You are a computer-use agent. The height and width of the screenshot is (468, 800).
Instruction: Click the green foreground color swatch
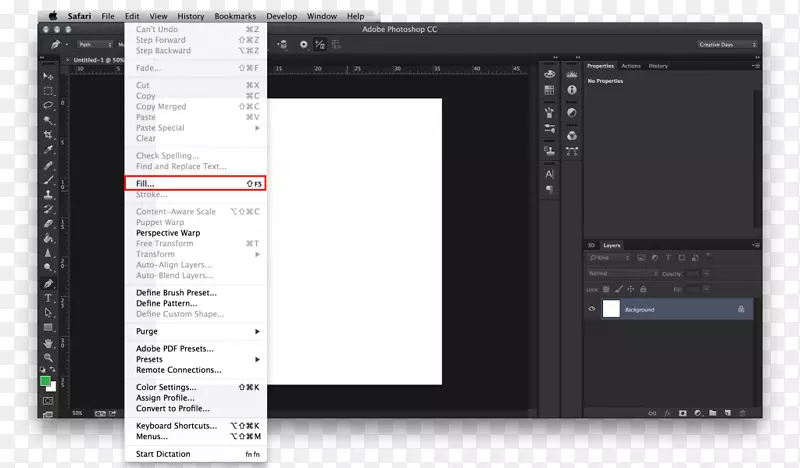click(45, 381)
